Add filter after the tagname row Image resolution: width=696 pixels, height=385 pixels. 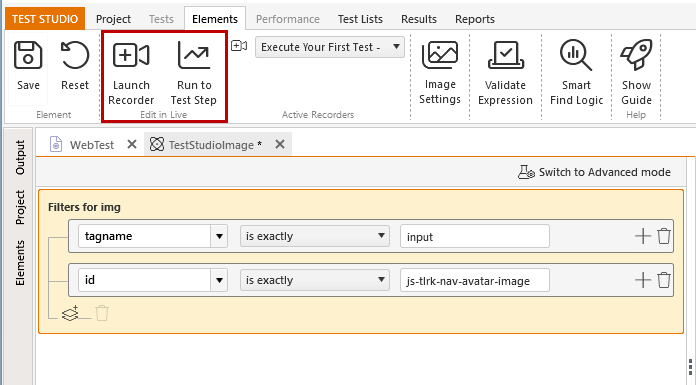pos(643,236)
